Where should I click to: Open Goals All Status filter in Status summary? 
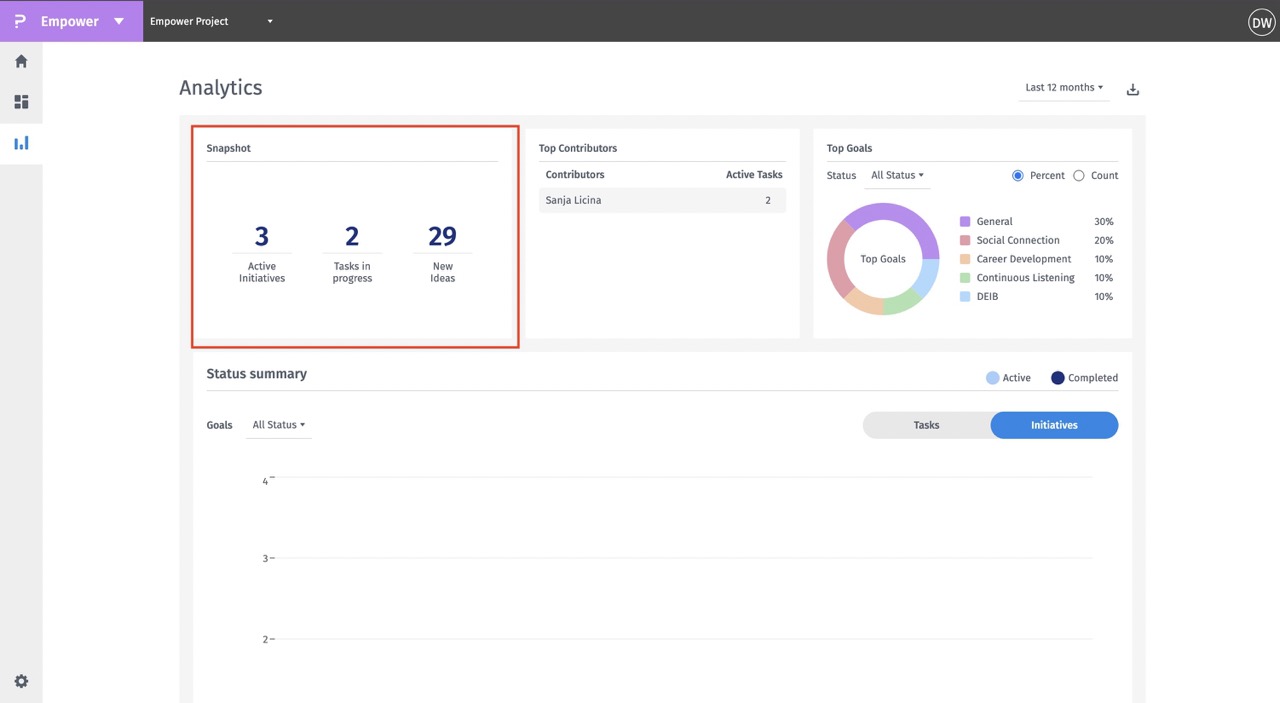click(x=278, y=425)
